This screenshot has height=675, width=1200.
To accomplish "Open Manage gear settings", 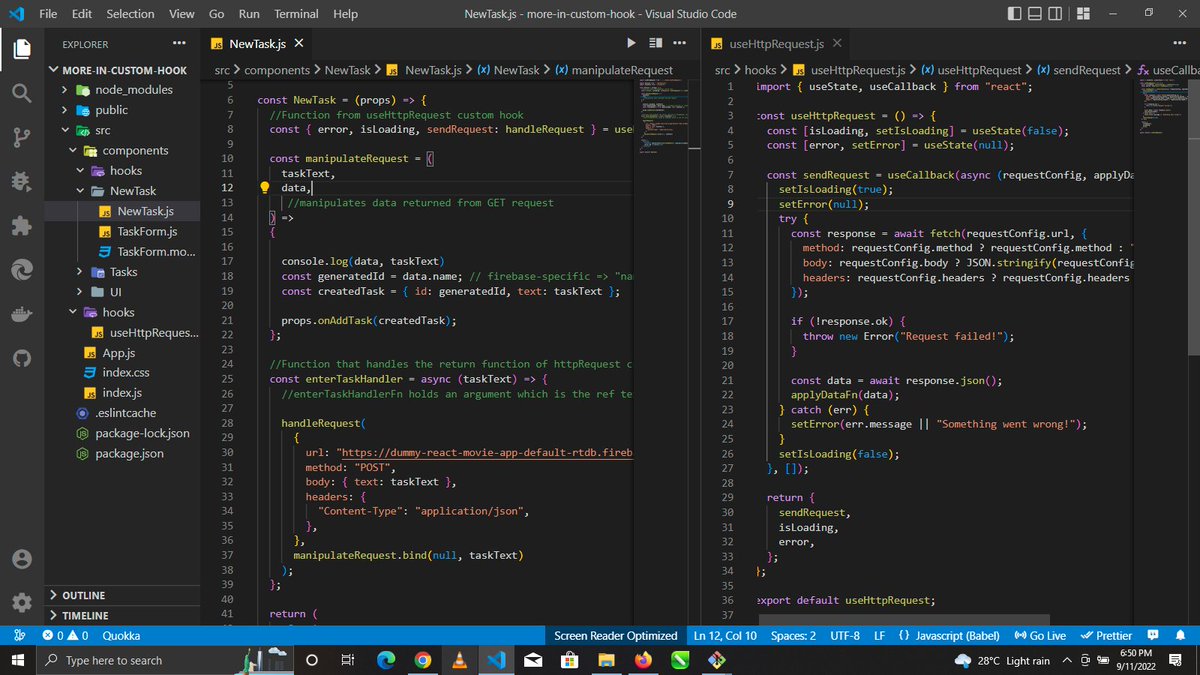I will pyautogui.click(x=22, y=602).
